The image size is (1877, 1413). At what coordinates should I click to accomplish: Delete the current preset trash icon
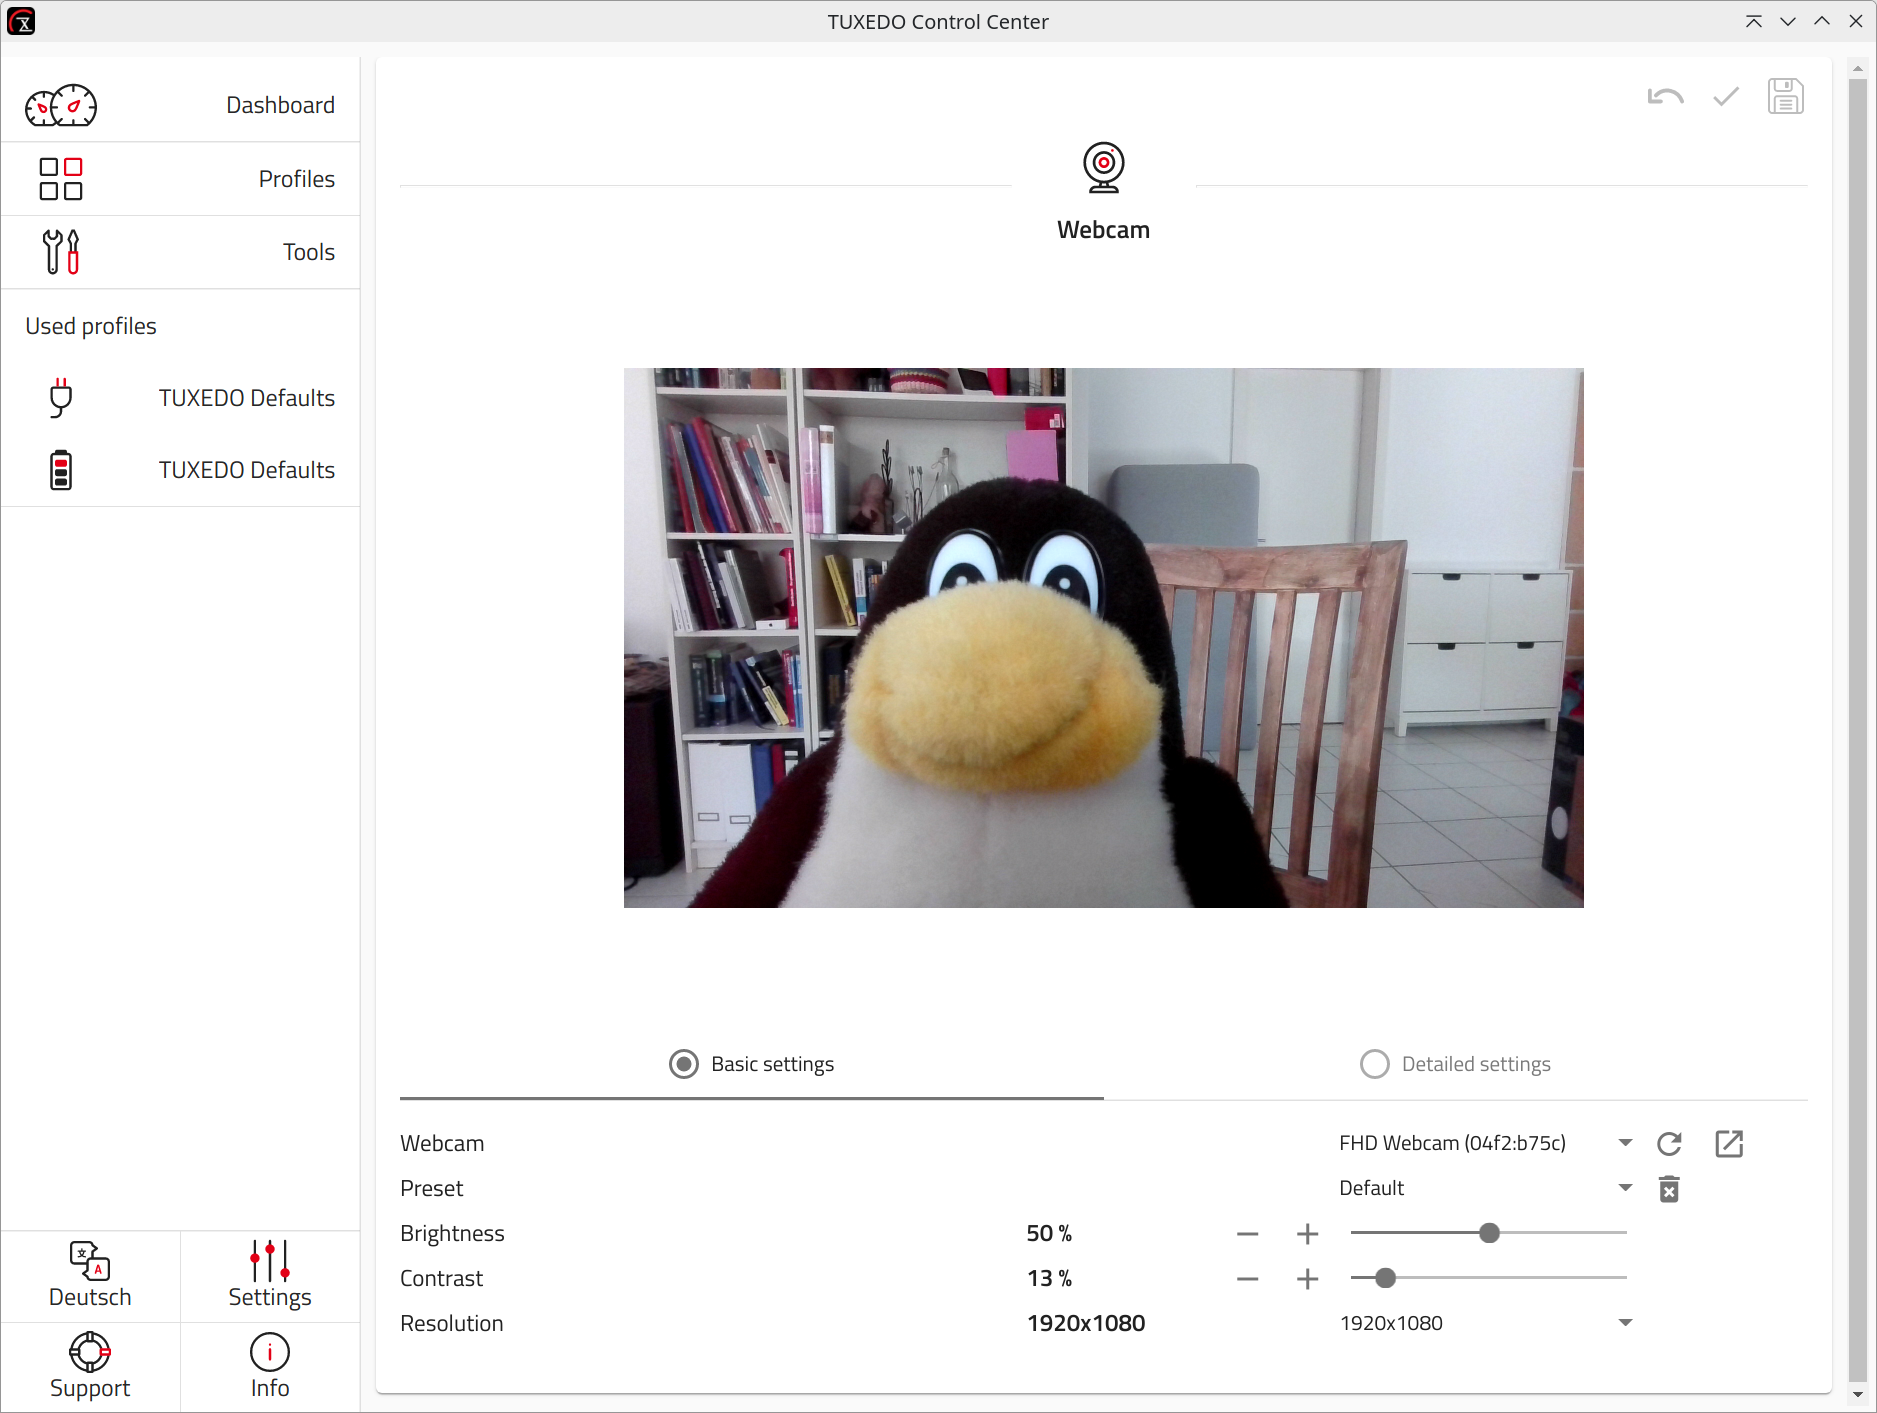coord(1669,1189)
